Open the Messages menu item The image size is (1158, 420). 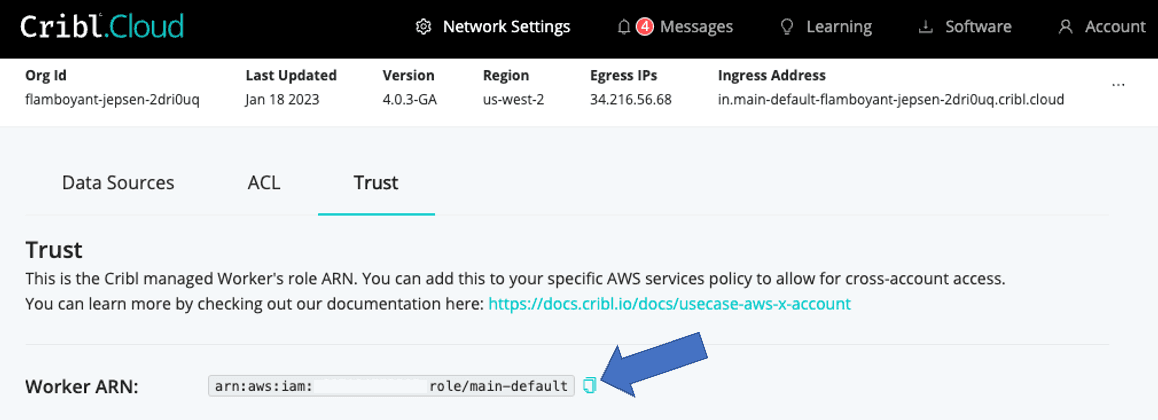(696, 27)
